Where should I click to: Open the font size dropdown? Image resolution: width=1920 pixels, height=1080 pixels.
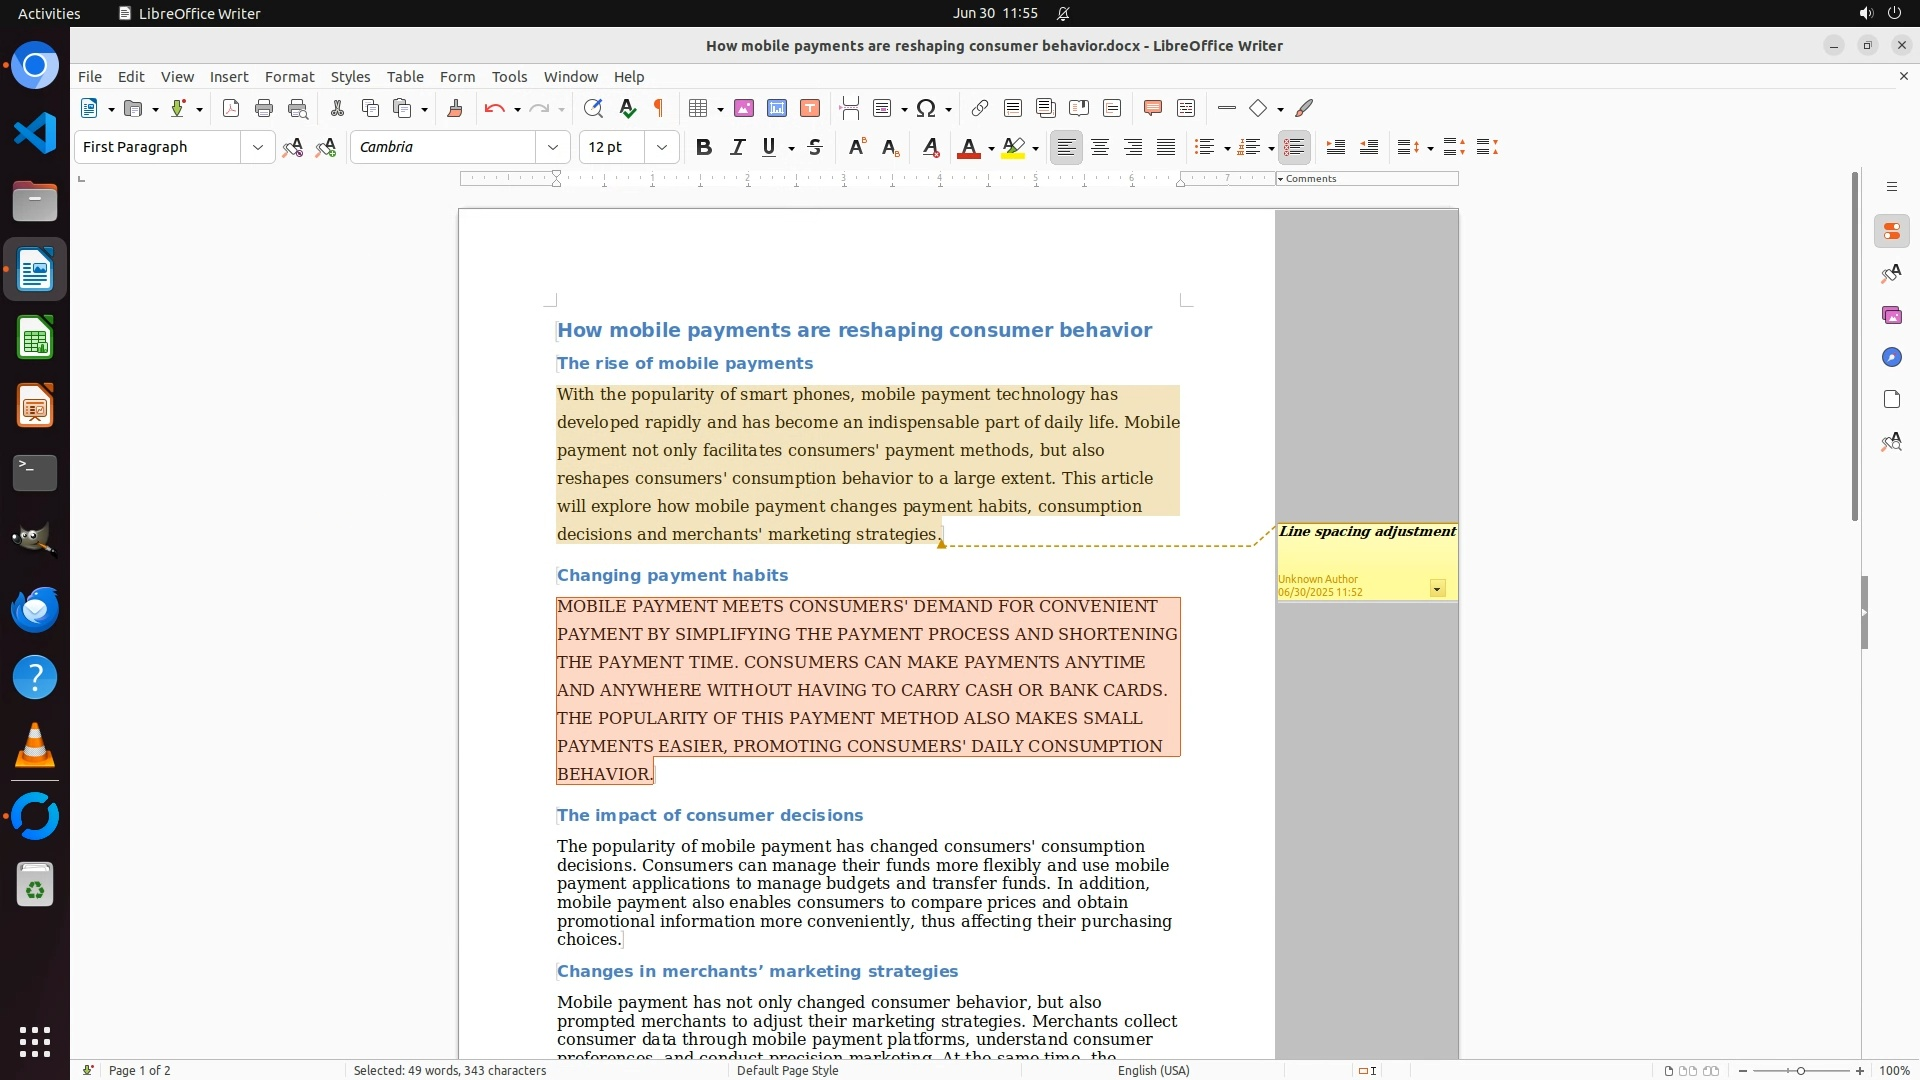coord(662,148)
